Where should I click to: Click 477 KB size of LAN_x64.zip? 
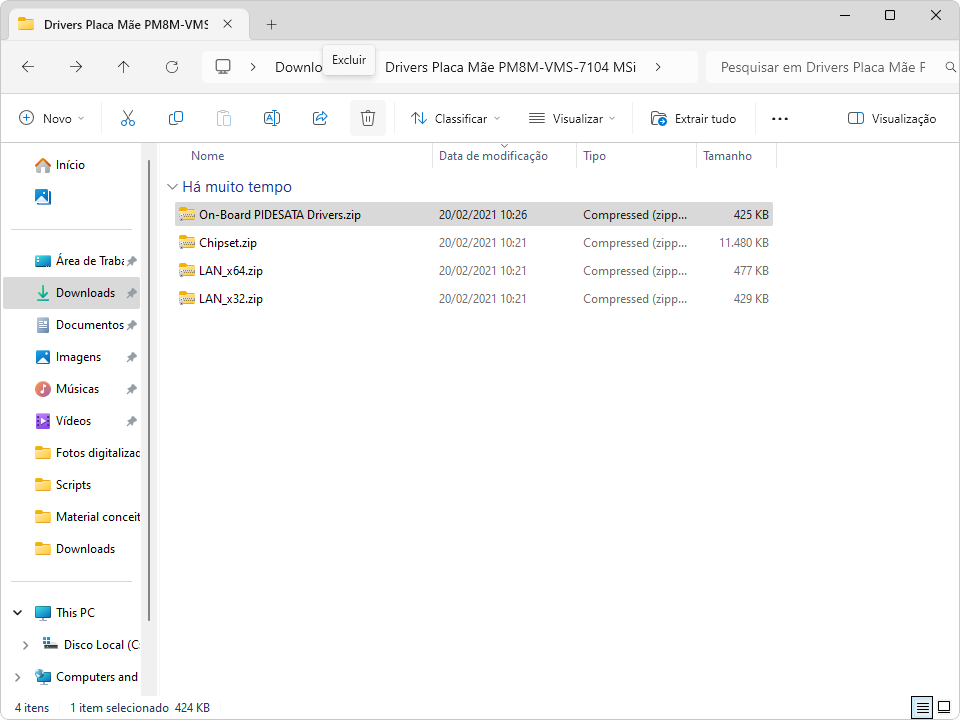[x=751, y=271]
